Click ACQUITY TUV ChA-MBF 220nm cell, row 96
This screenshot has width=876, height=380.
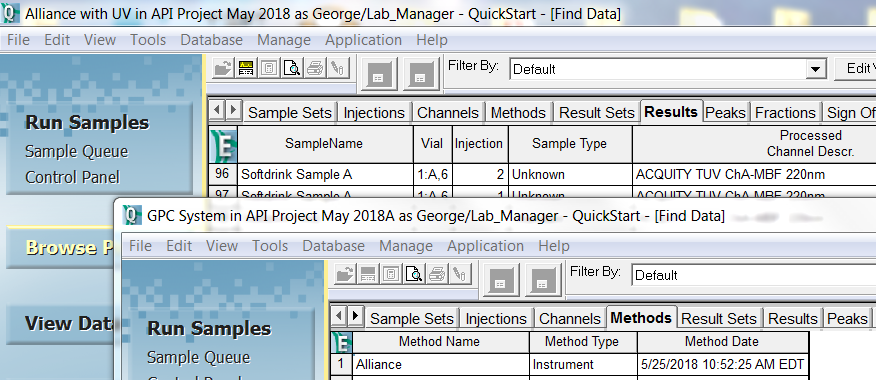coord(754,174)
